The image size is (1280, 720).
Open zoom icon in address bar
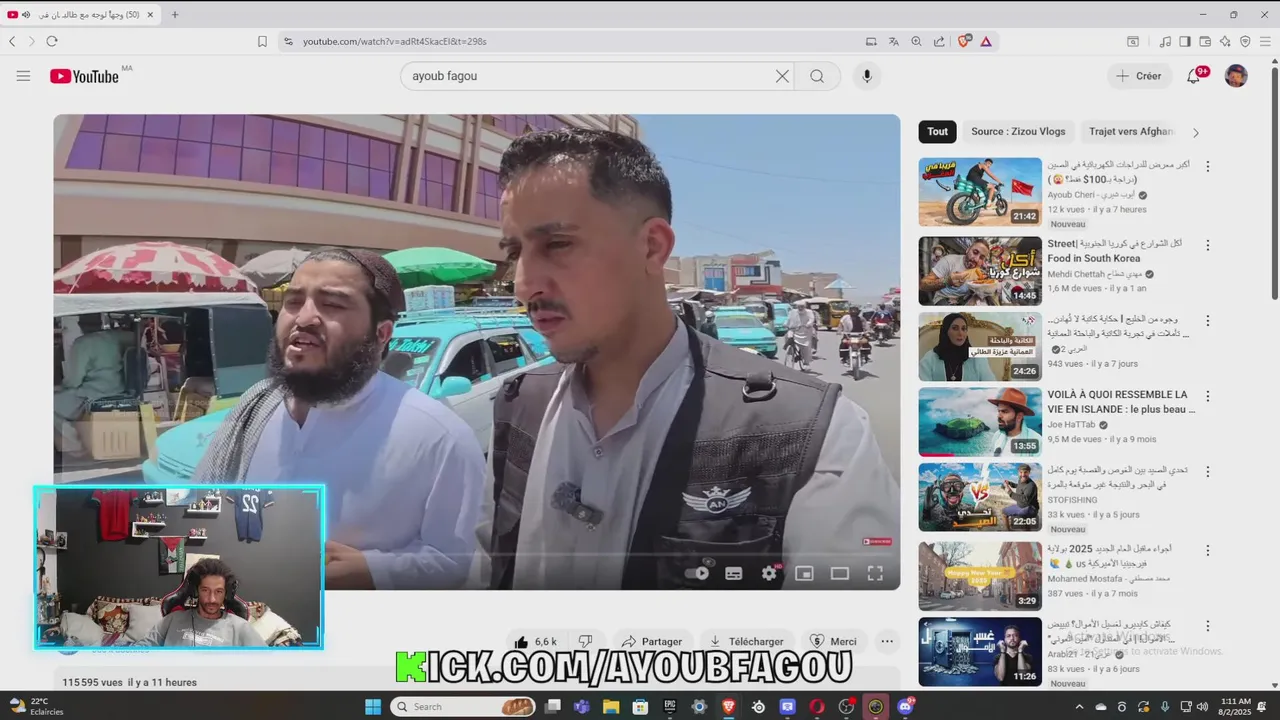pyautogui.click(x=916, y=41)
